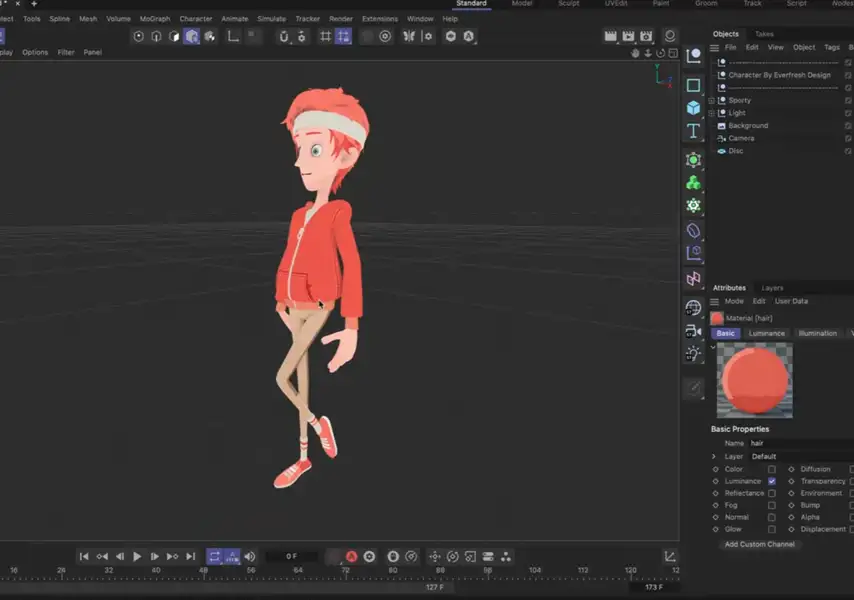854x600 pixels.
Task: Uncheck the Luminance channel checkbox
Action: point(771,481)
